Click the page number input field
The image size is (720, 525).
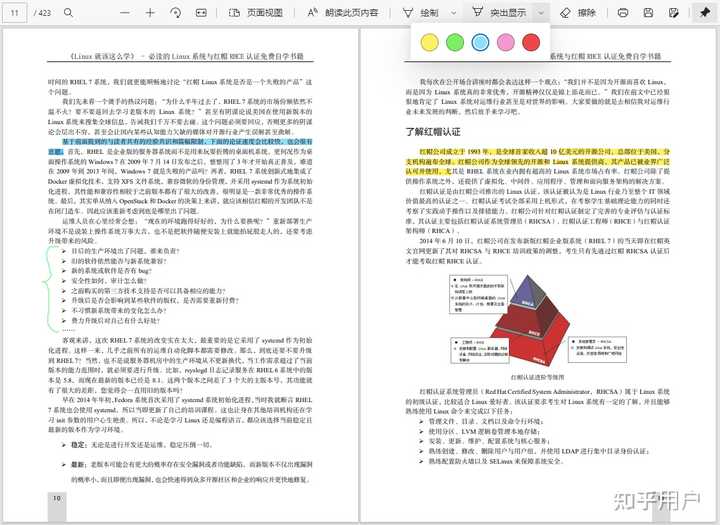click(15, 13)
